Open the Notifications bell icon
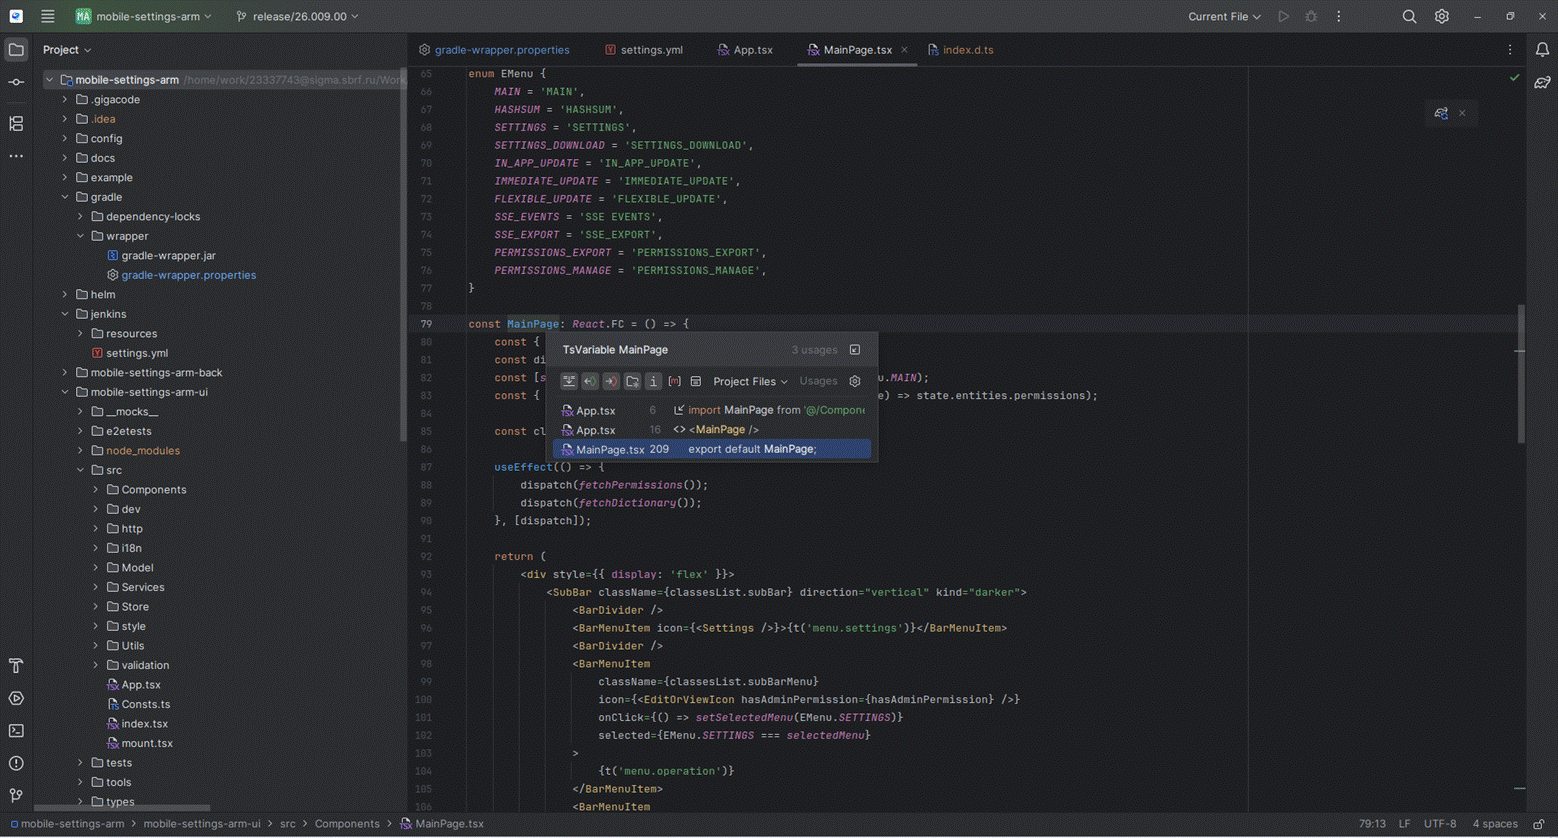 [x=1542, y=49]
